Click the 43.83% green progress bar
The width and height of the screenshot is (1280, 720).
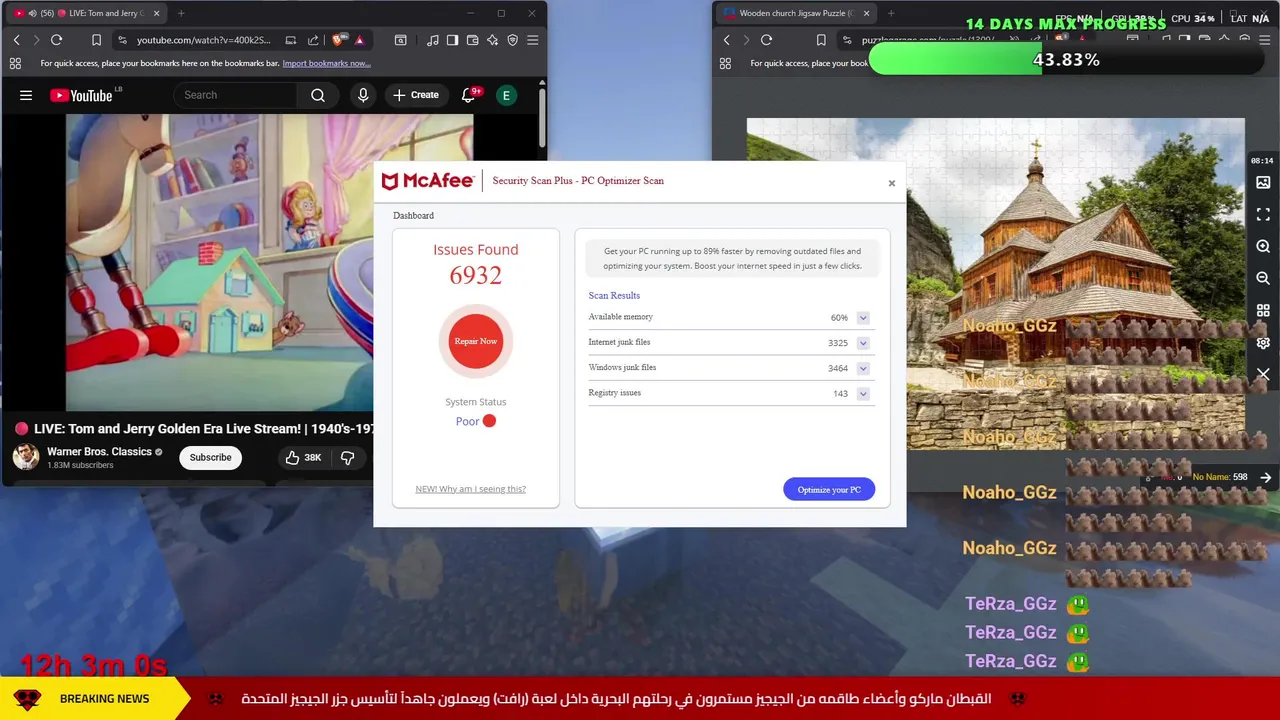(1066, 60)
